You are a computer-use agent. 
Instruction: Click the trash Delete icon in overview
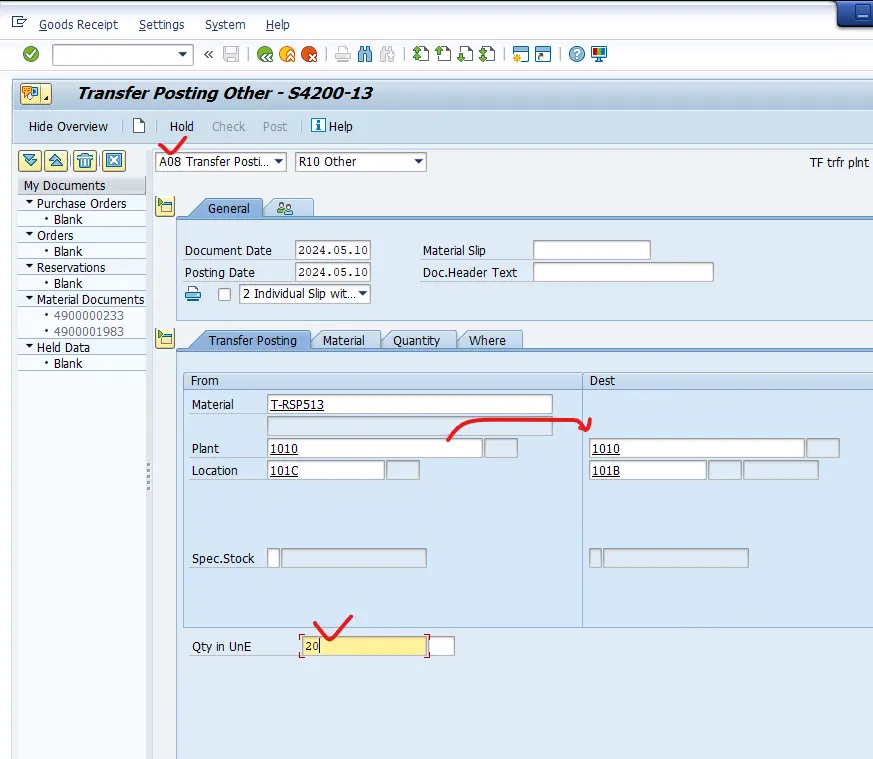point(86,160)
